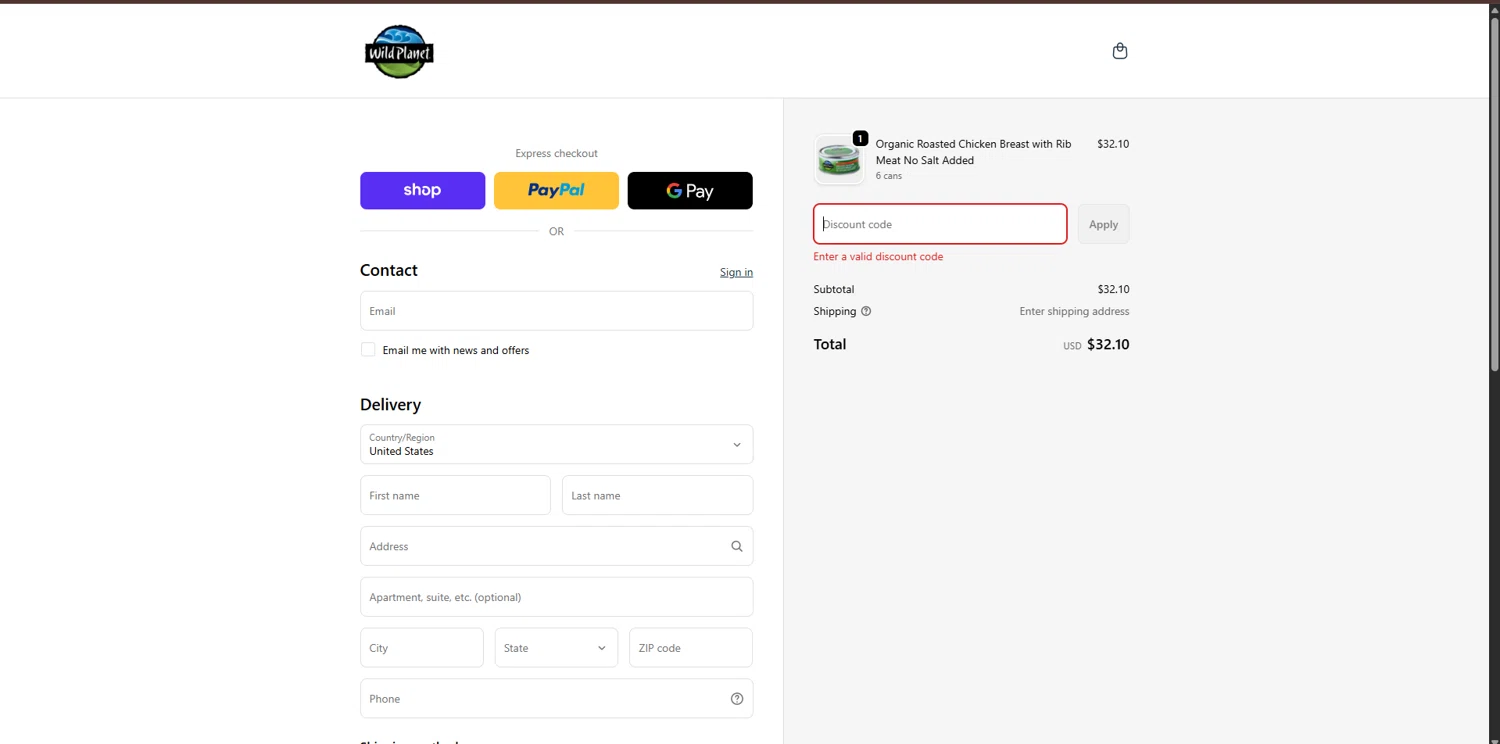Viewport: 1500px width, 744px height.
Task: Click the Phone field help icon
Action: (x=737, y=699)
